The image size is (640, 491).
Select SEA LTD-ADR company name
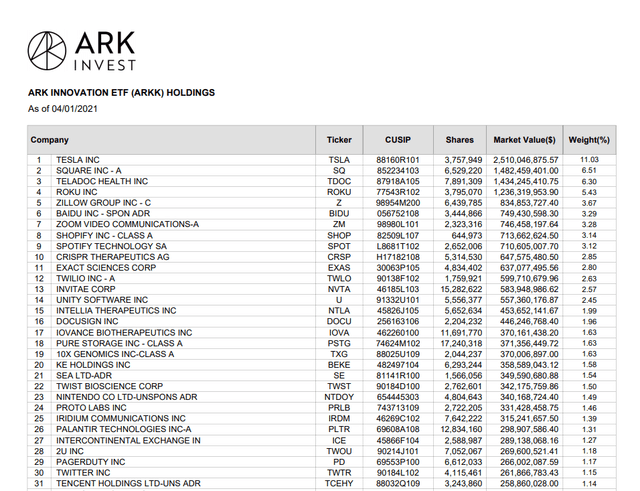coord(84,375)
